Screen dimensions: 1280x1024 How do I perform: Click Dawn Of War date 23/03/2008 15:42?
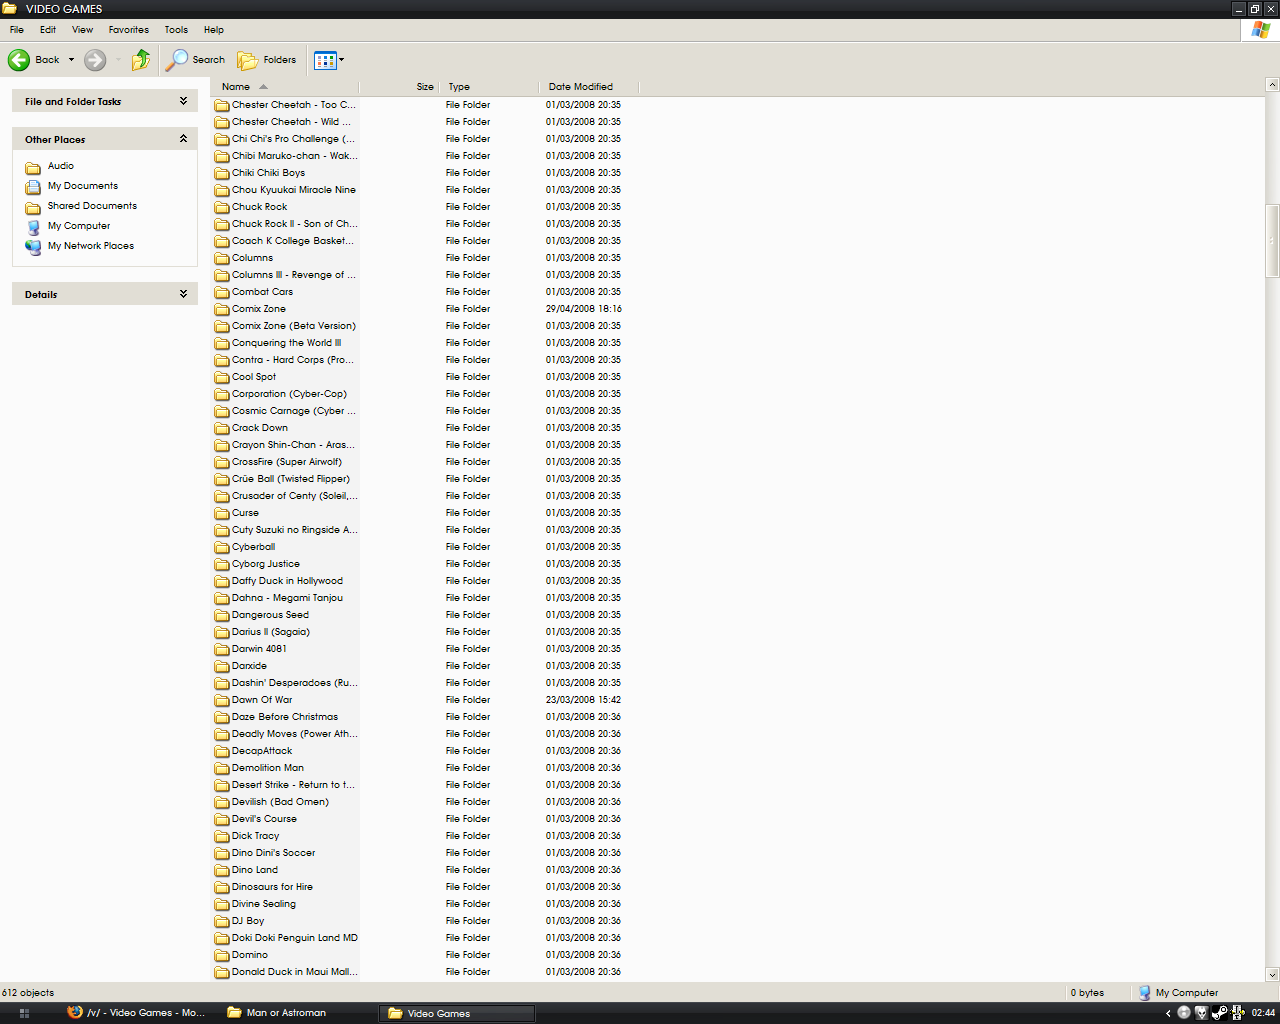click(584, 700)
